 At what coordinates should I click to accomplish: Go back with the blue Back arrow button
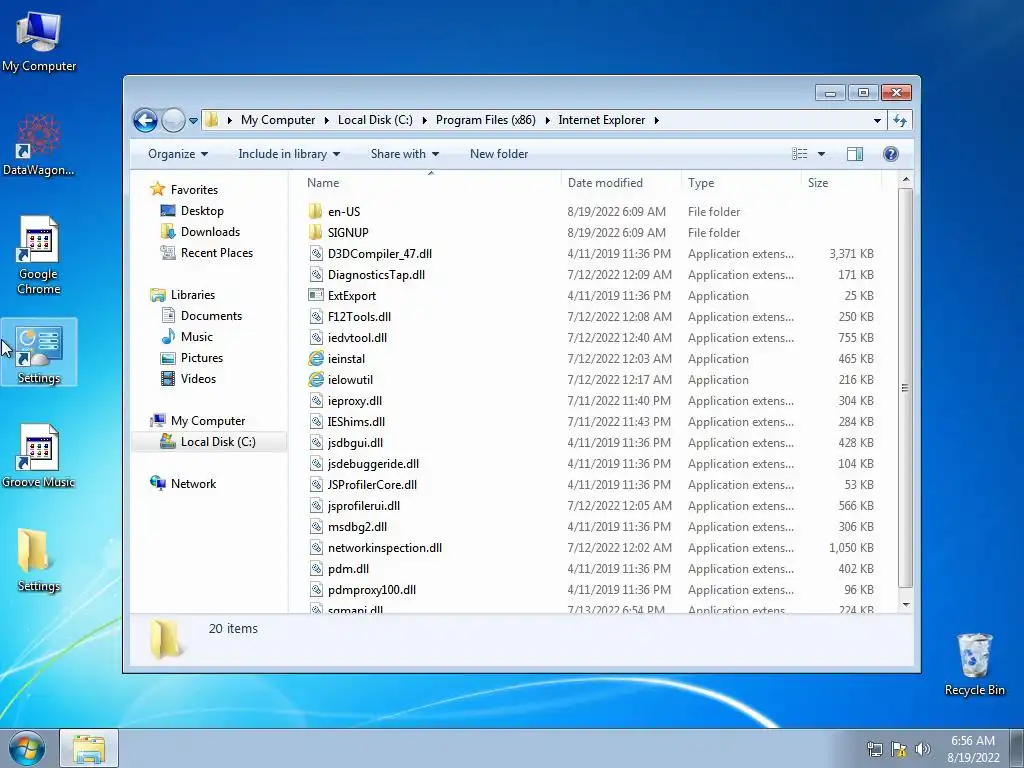point(145,120)
